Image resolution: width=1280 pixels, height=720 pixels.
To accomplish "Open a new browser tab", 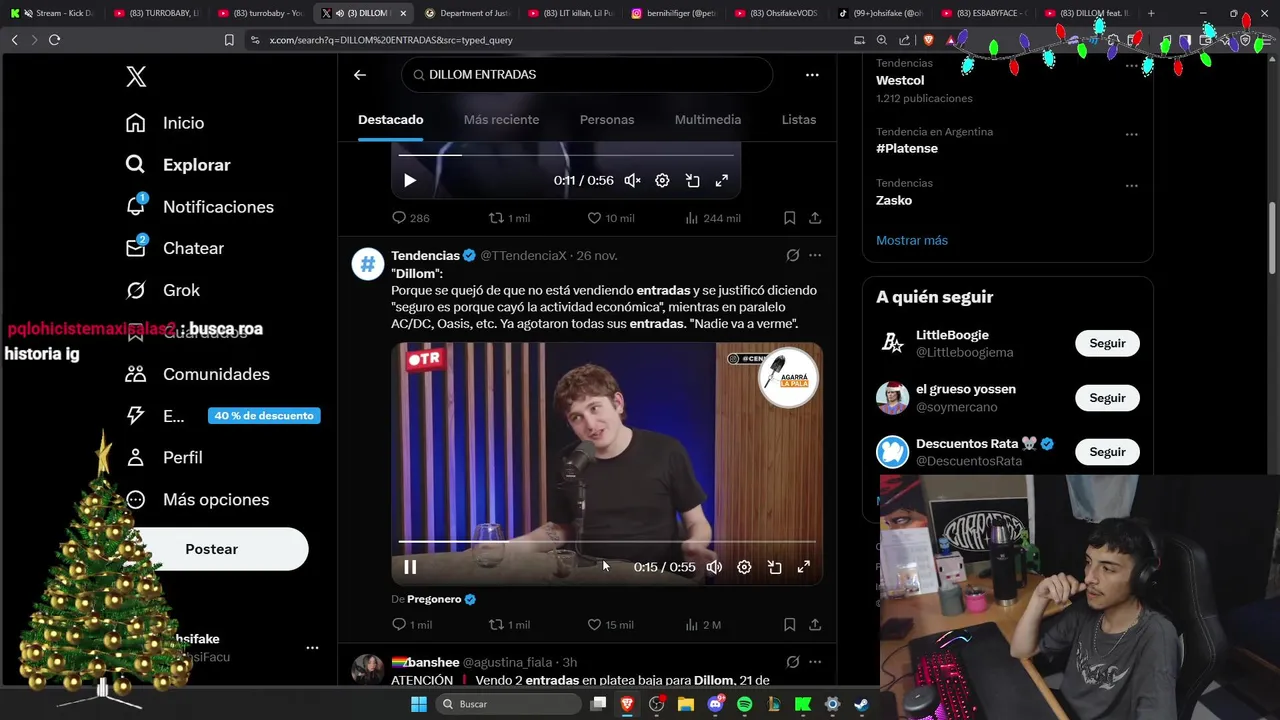I will (x=1151, y=13).
